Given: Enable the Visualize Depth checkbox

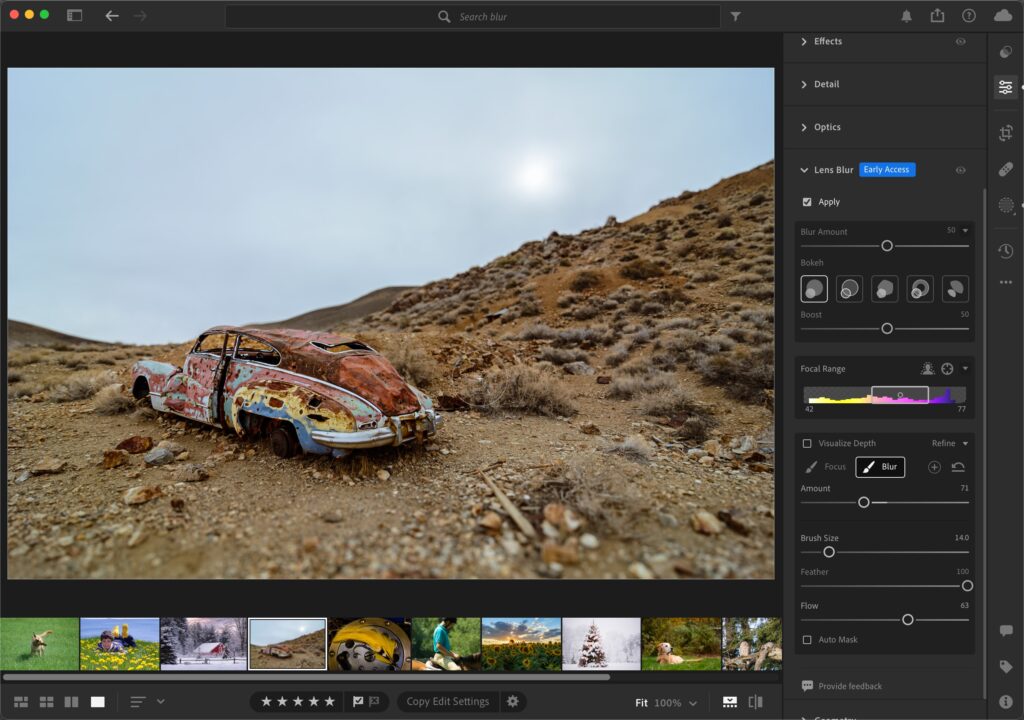Looking at the screenshot, I should 807,444.
